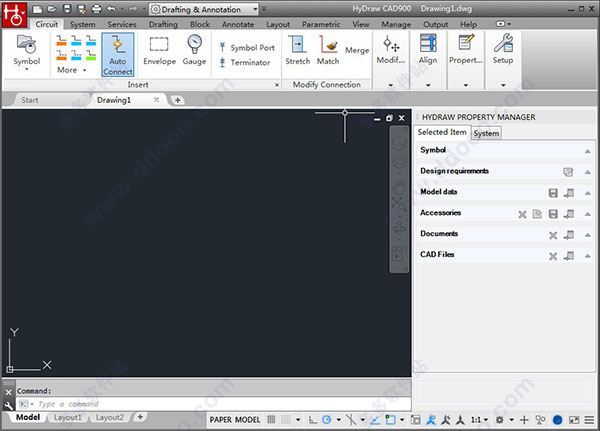This screenshot has height=431, width=600.
Task: Click the Save As icon in quick access toolbar
Action: coord(82,9)
